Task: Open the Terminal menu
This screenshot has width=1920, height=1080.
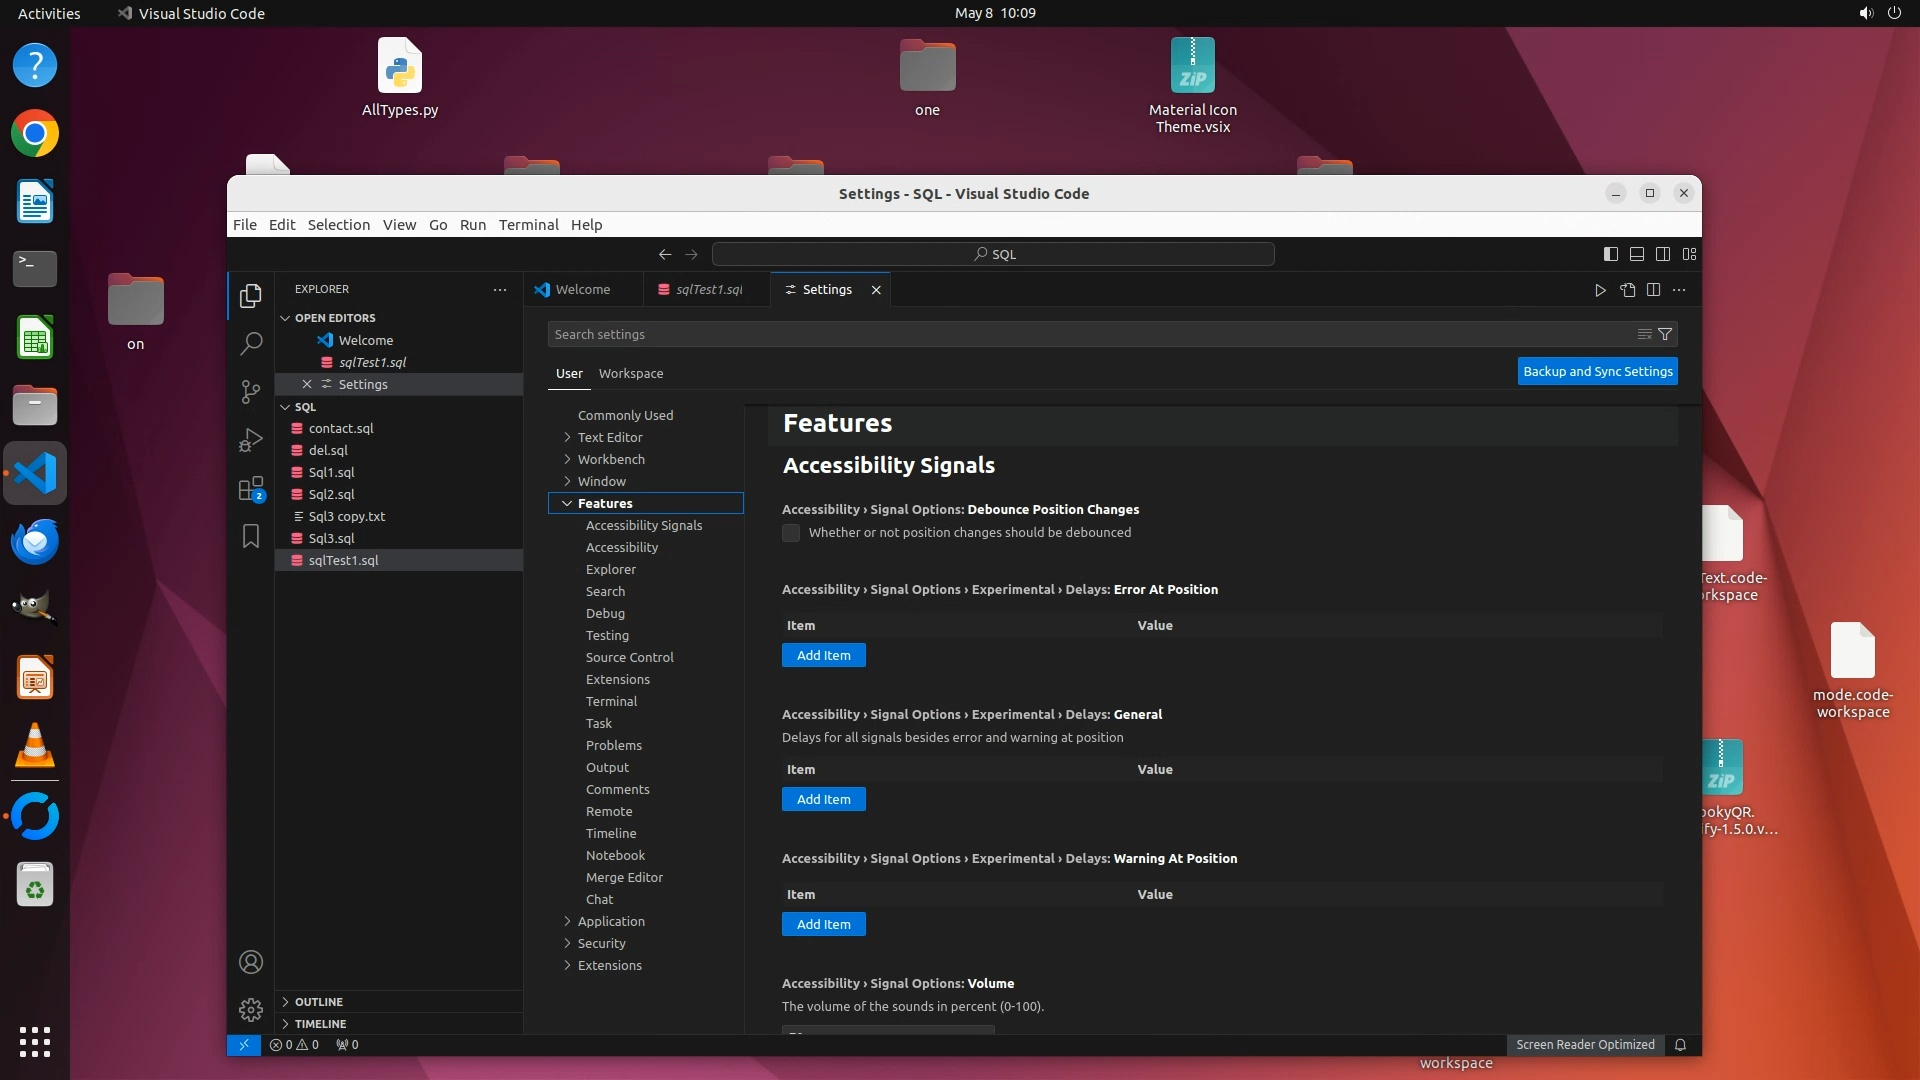Action: click(x=528, y=225)
